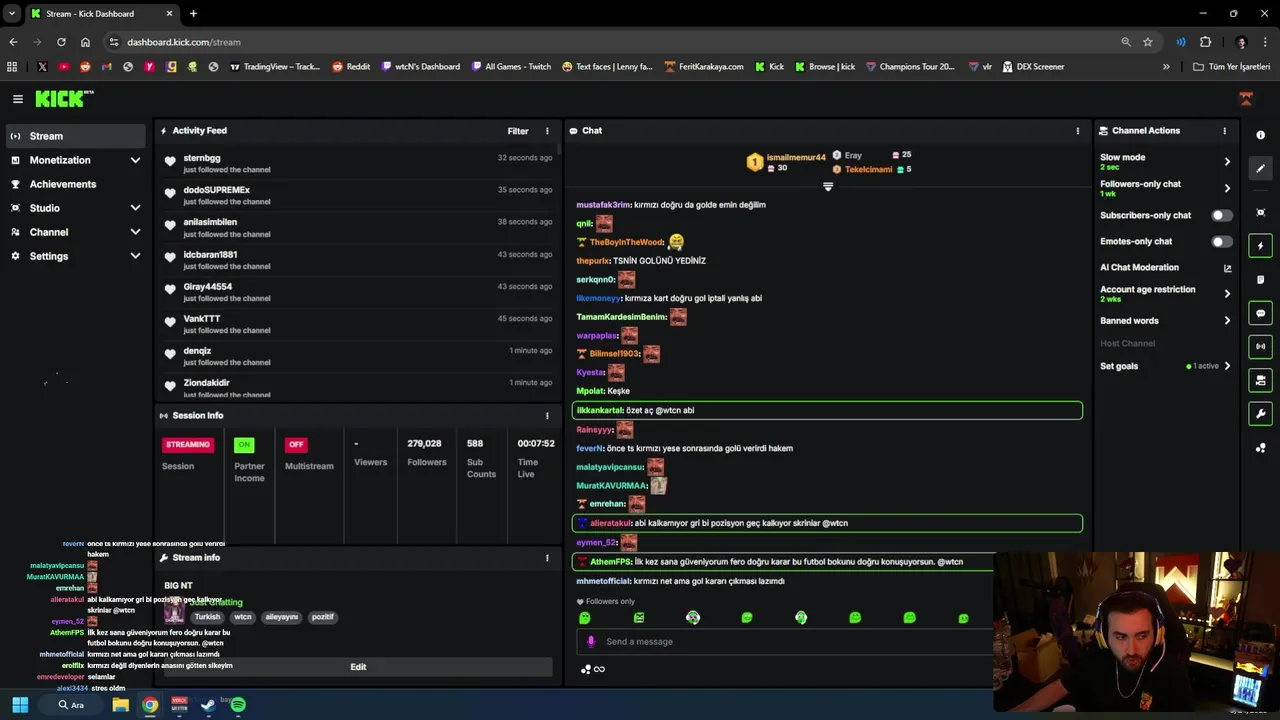
Task: Click the lightning bolt icon in right toolbar
Action: [1260, 246]
